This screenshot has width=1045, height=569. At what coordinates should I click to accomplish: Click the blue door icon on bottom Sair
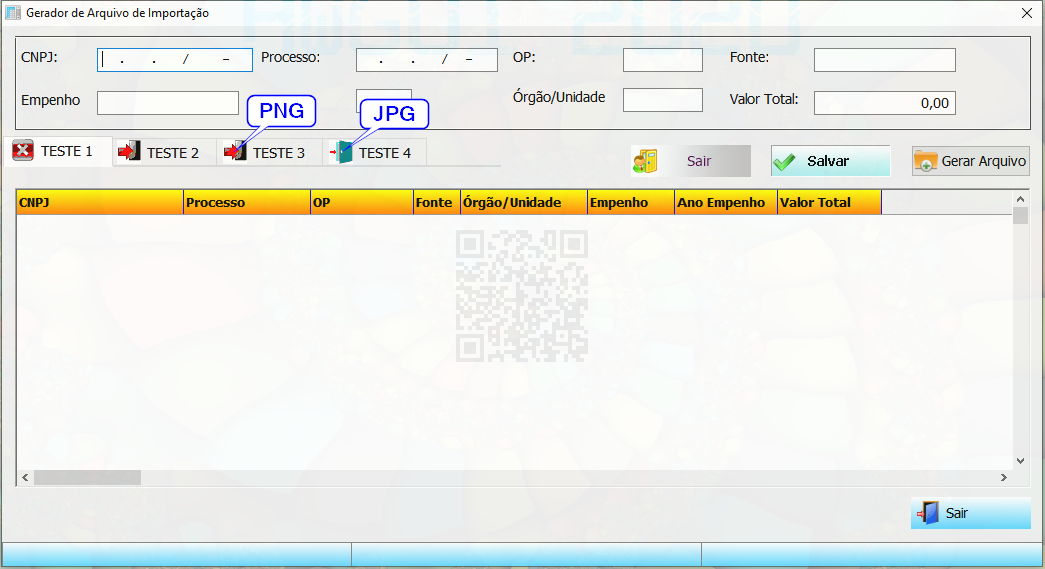coord(928,513)
